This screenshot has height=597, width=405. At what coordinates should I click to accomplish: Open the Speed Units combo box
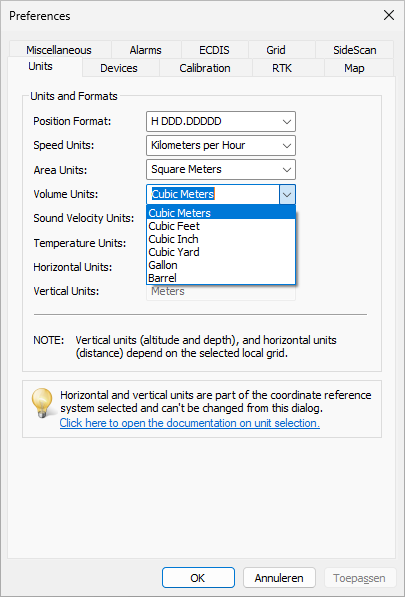221,145
